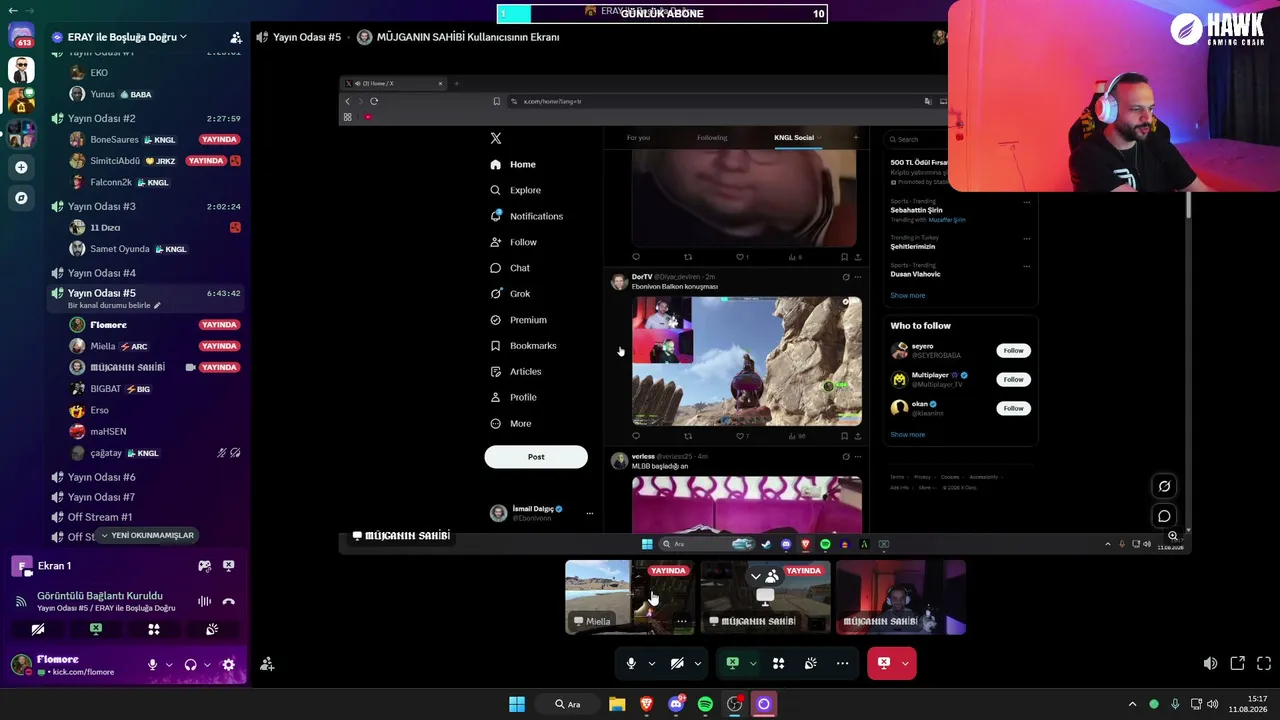Toggle noise suppression waveform icon

(x=204, y=601)
